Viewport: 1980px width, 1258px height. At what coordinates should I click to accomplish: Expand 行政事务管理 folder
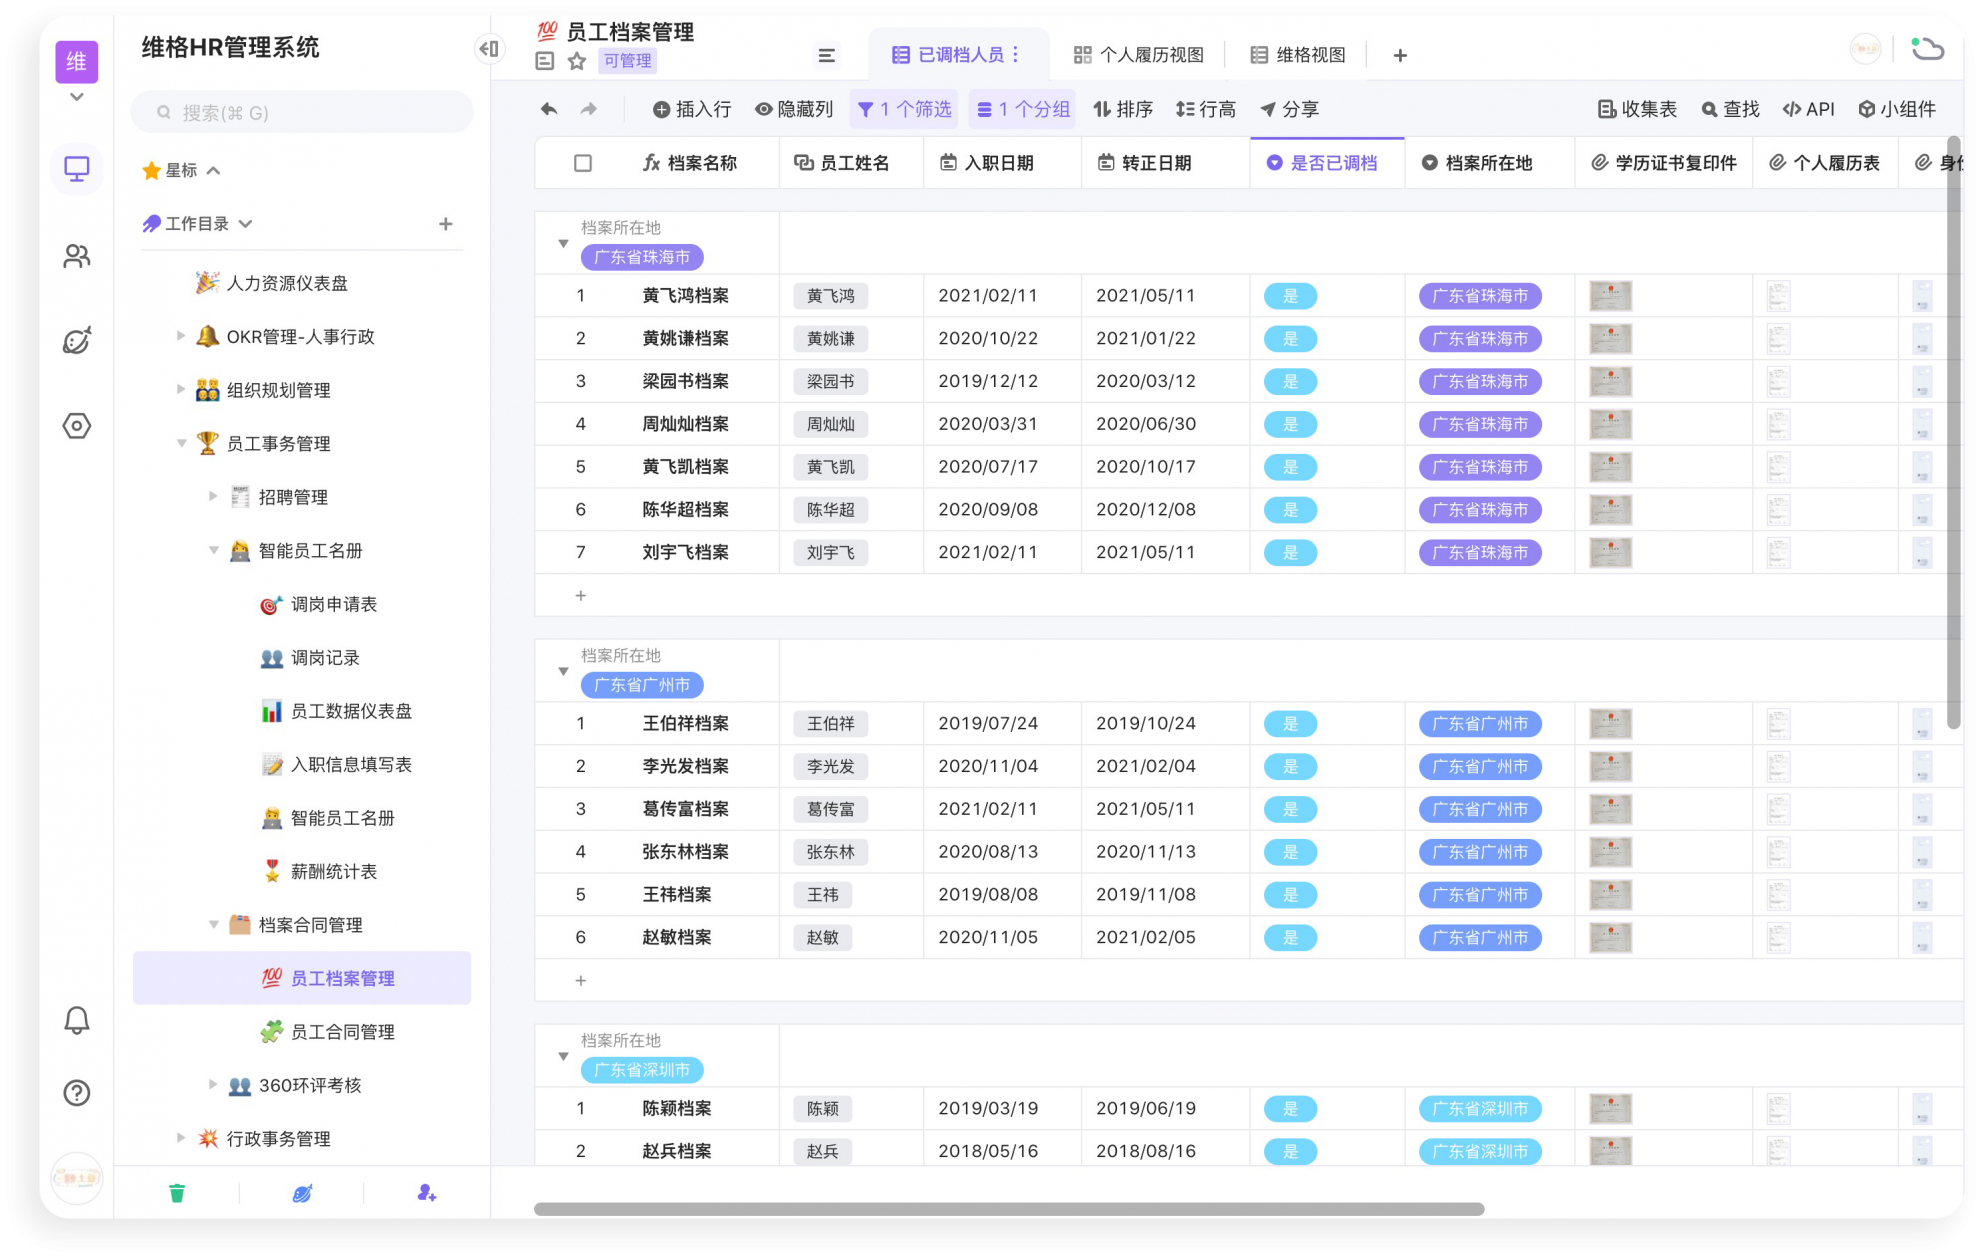181,1138
